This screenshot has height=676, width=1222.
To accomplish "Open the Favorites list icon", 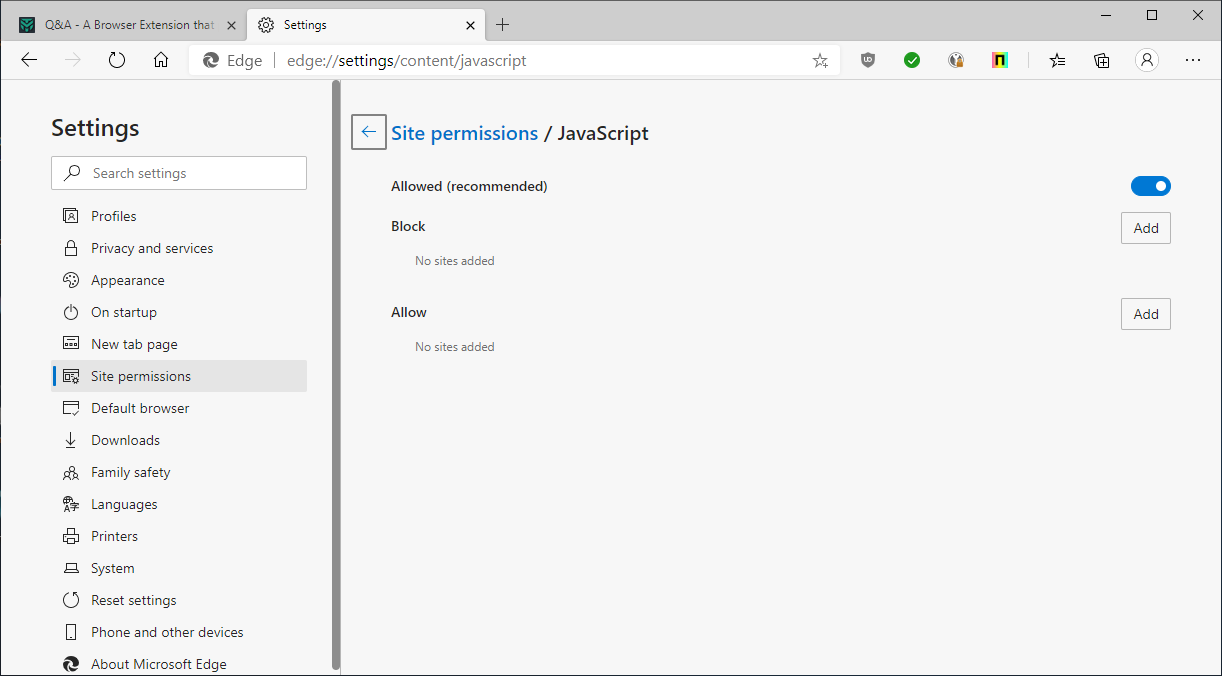I will tap(1057, 60).
